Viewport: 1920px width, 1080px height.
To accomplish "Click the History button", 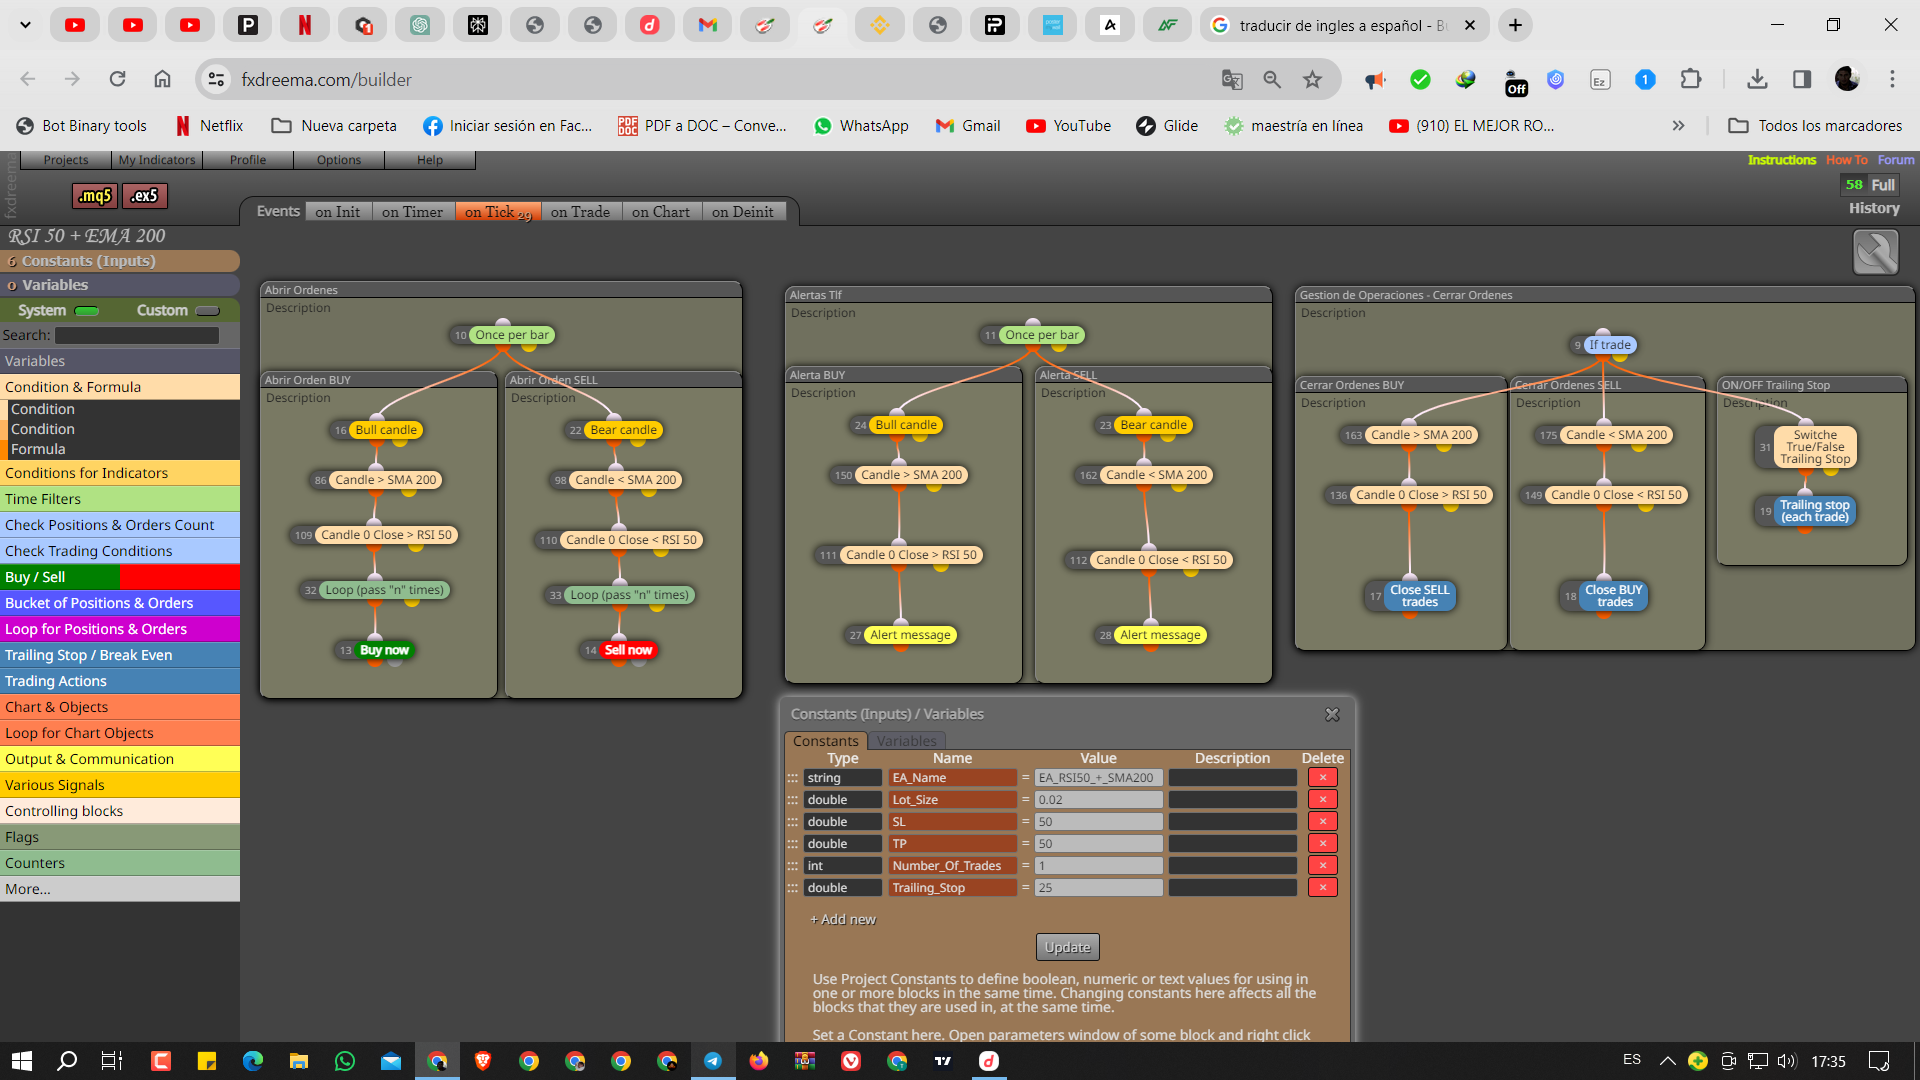I will click(x=1874, y=208).
